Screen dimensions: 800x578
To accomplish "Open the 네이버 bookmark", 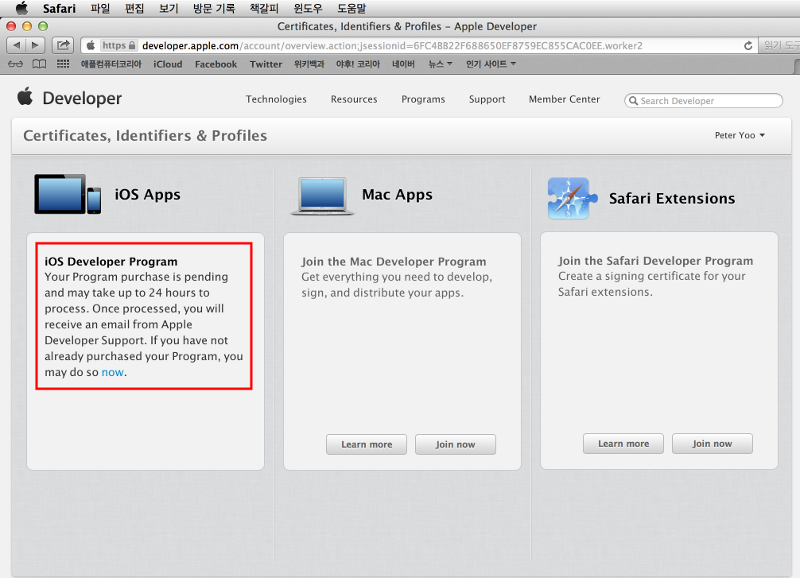I will [x=403, y=64].
